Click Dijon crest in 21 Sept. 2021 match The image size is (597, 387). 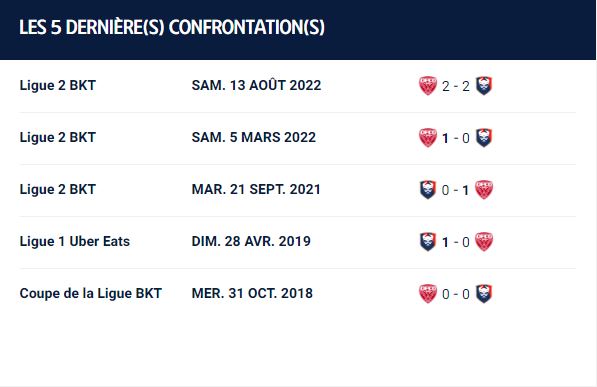tap(484, 190)
